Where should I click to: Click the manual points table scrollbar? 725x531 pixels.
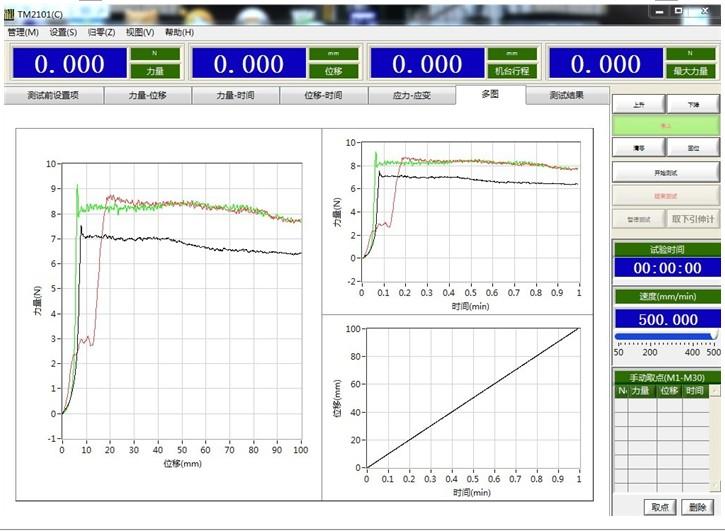[714, 440]
